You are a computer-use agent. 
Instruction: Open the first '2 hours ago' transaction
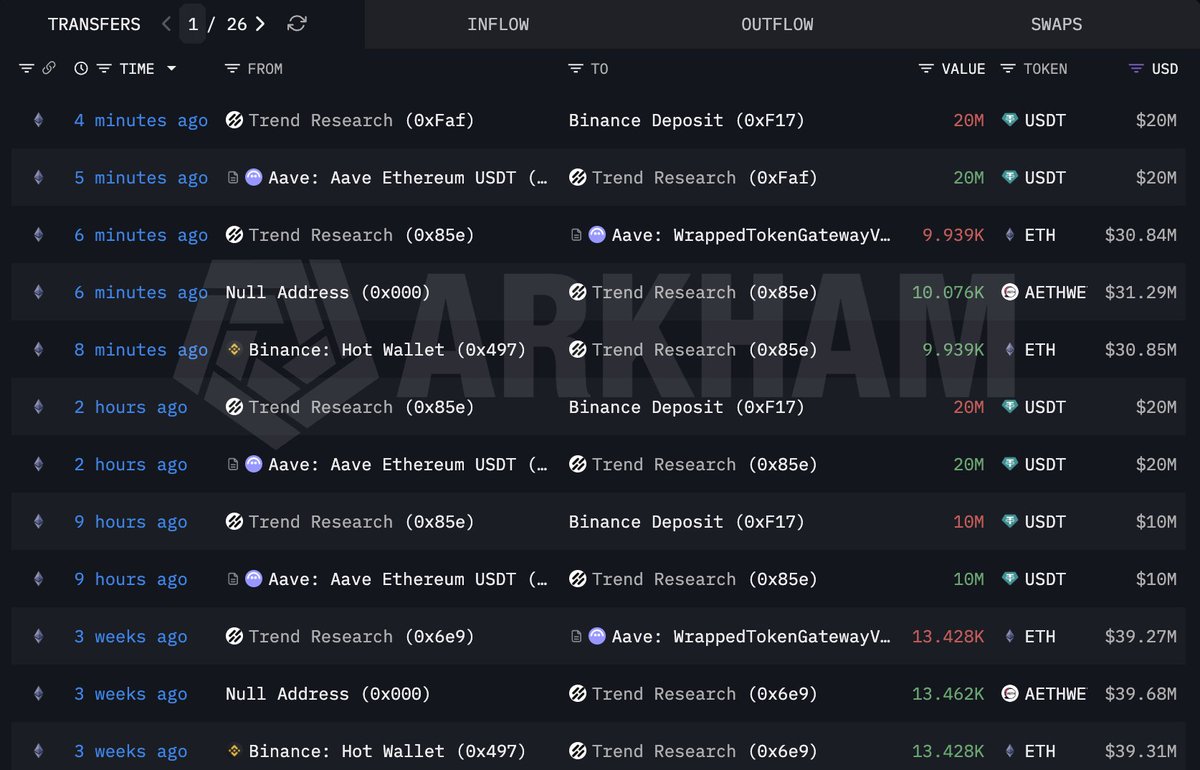click(130, 407)
